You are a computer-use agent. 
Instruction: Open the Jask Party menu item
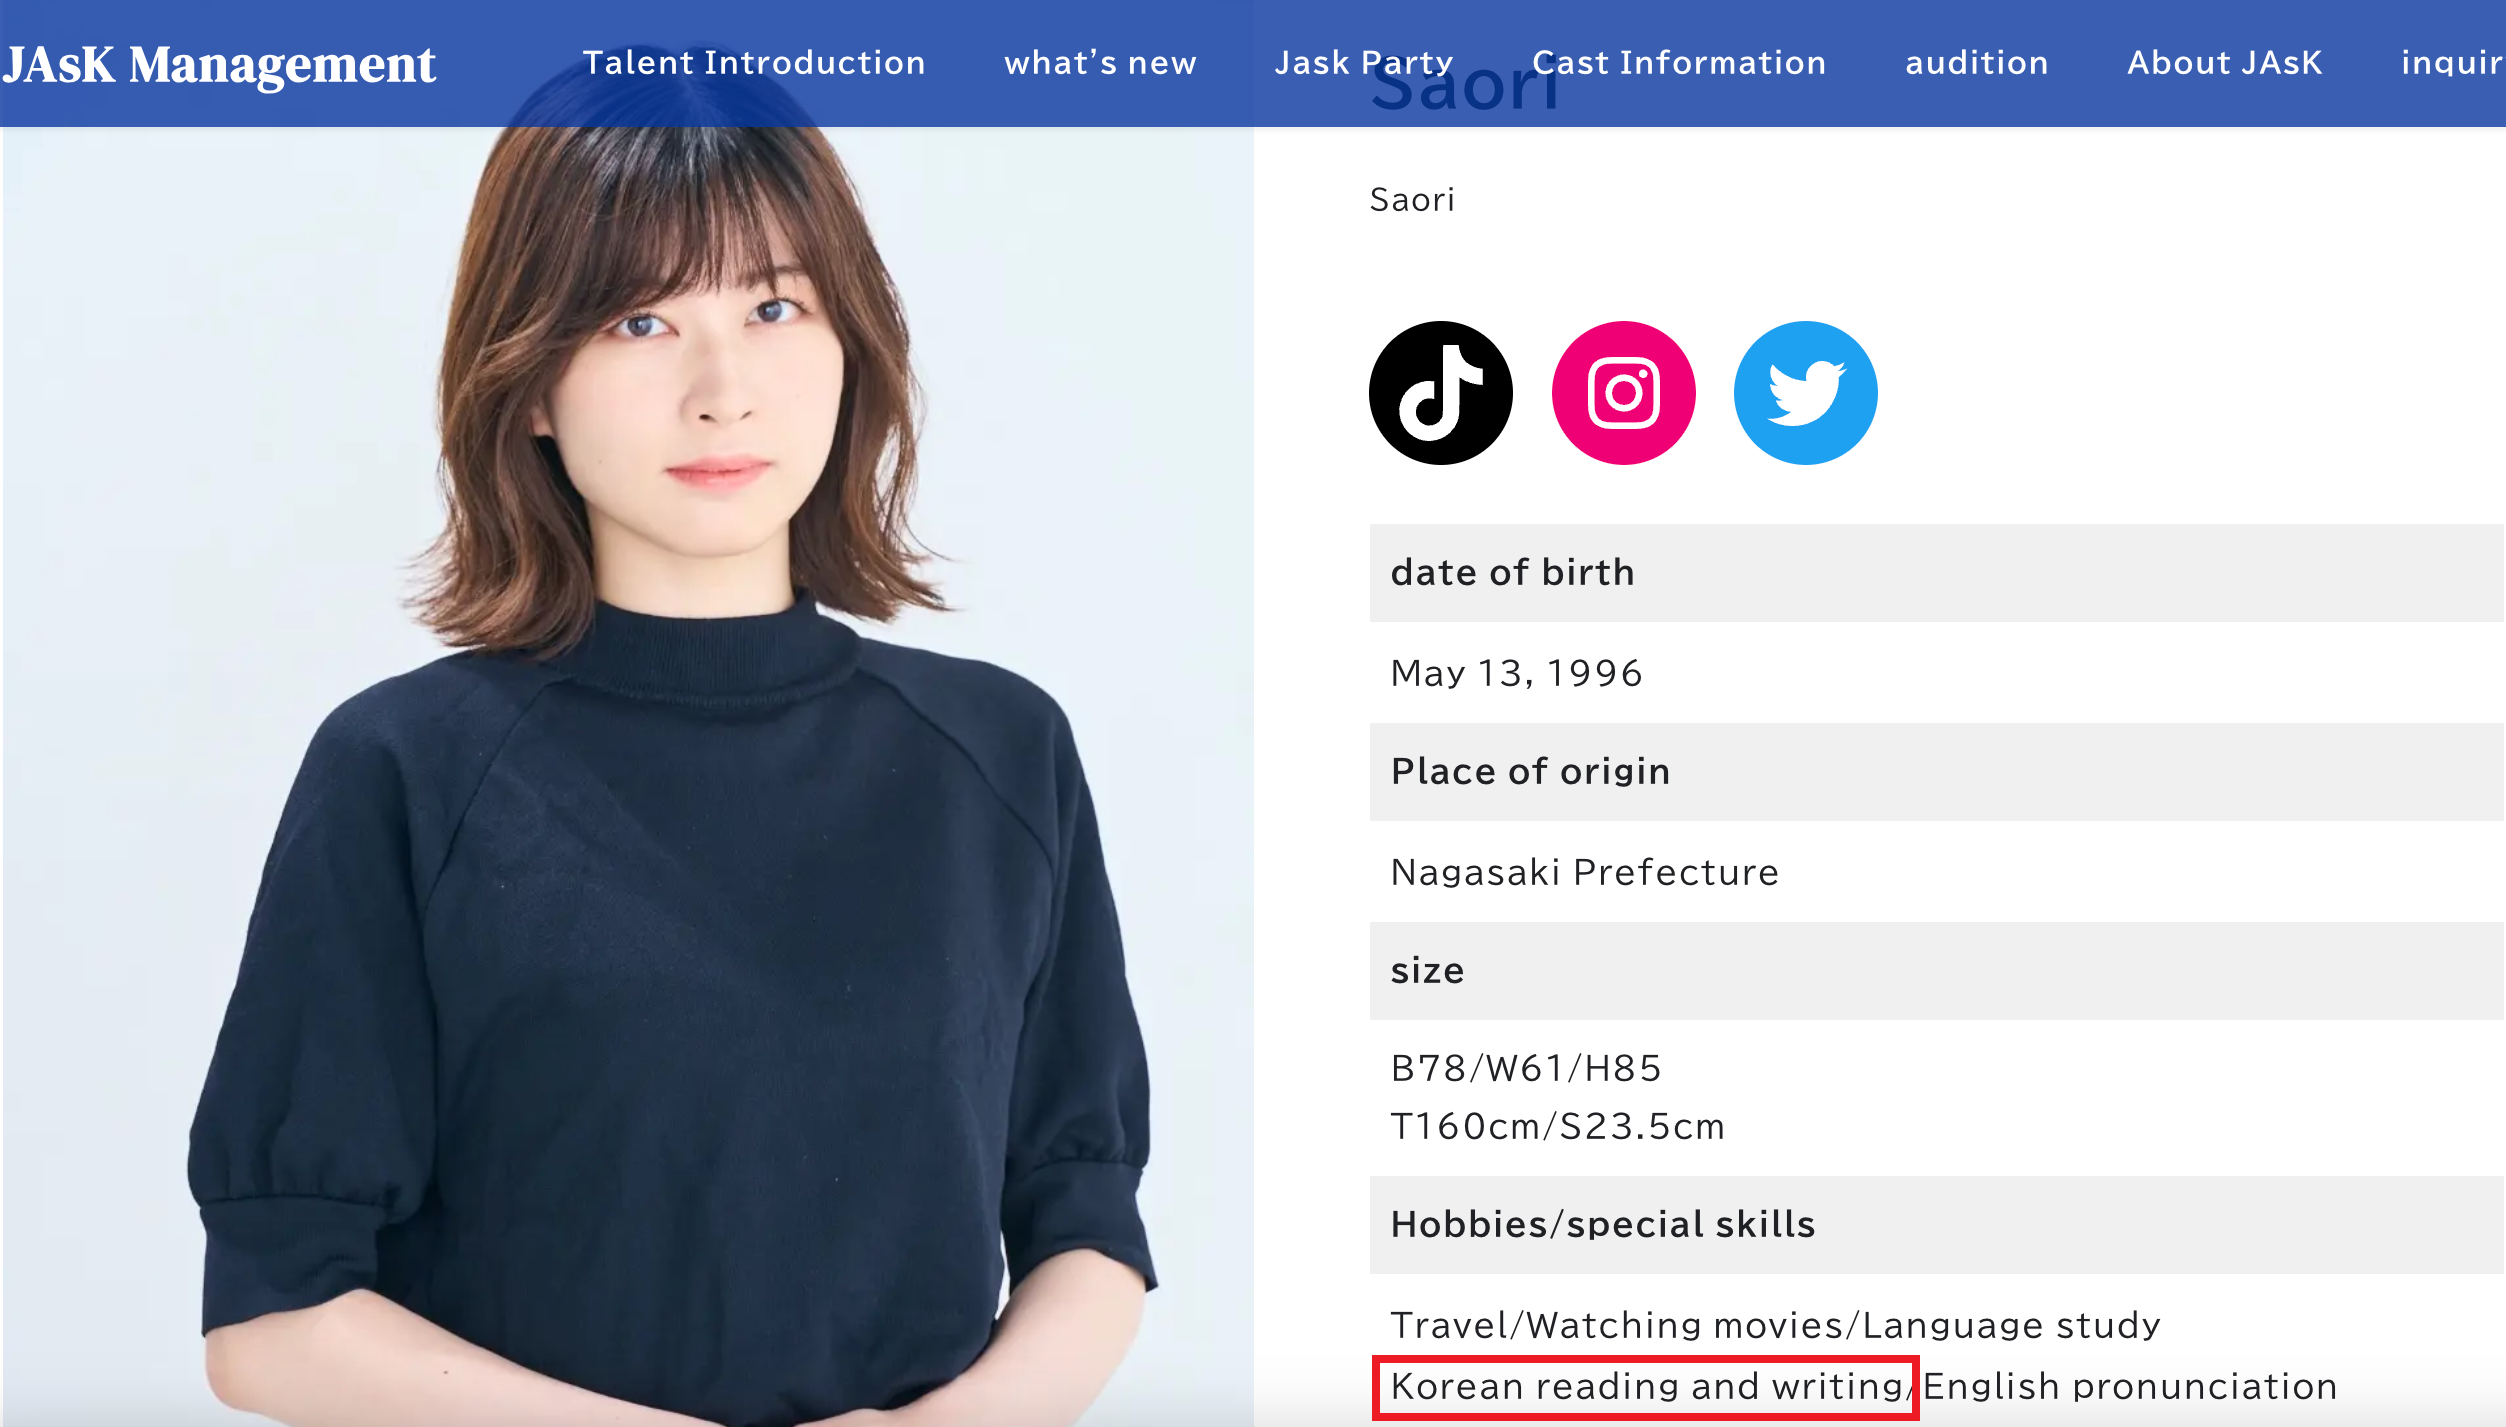tap(1363, 63)
